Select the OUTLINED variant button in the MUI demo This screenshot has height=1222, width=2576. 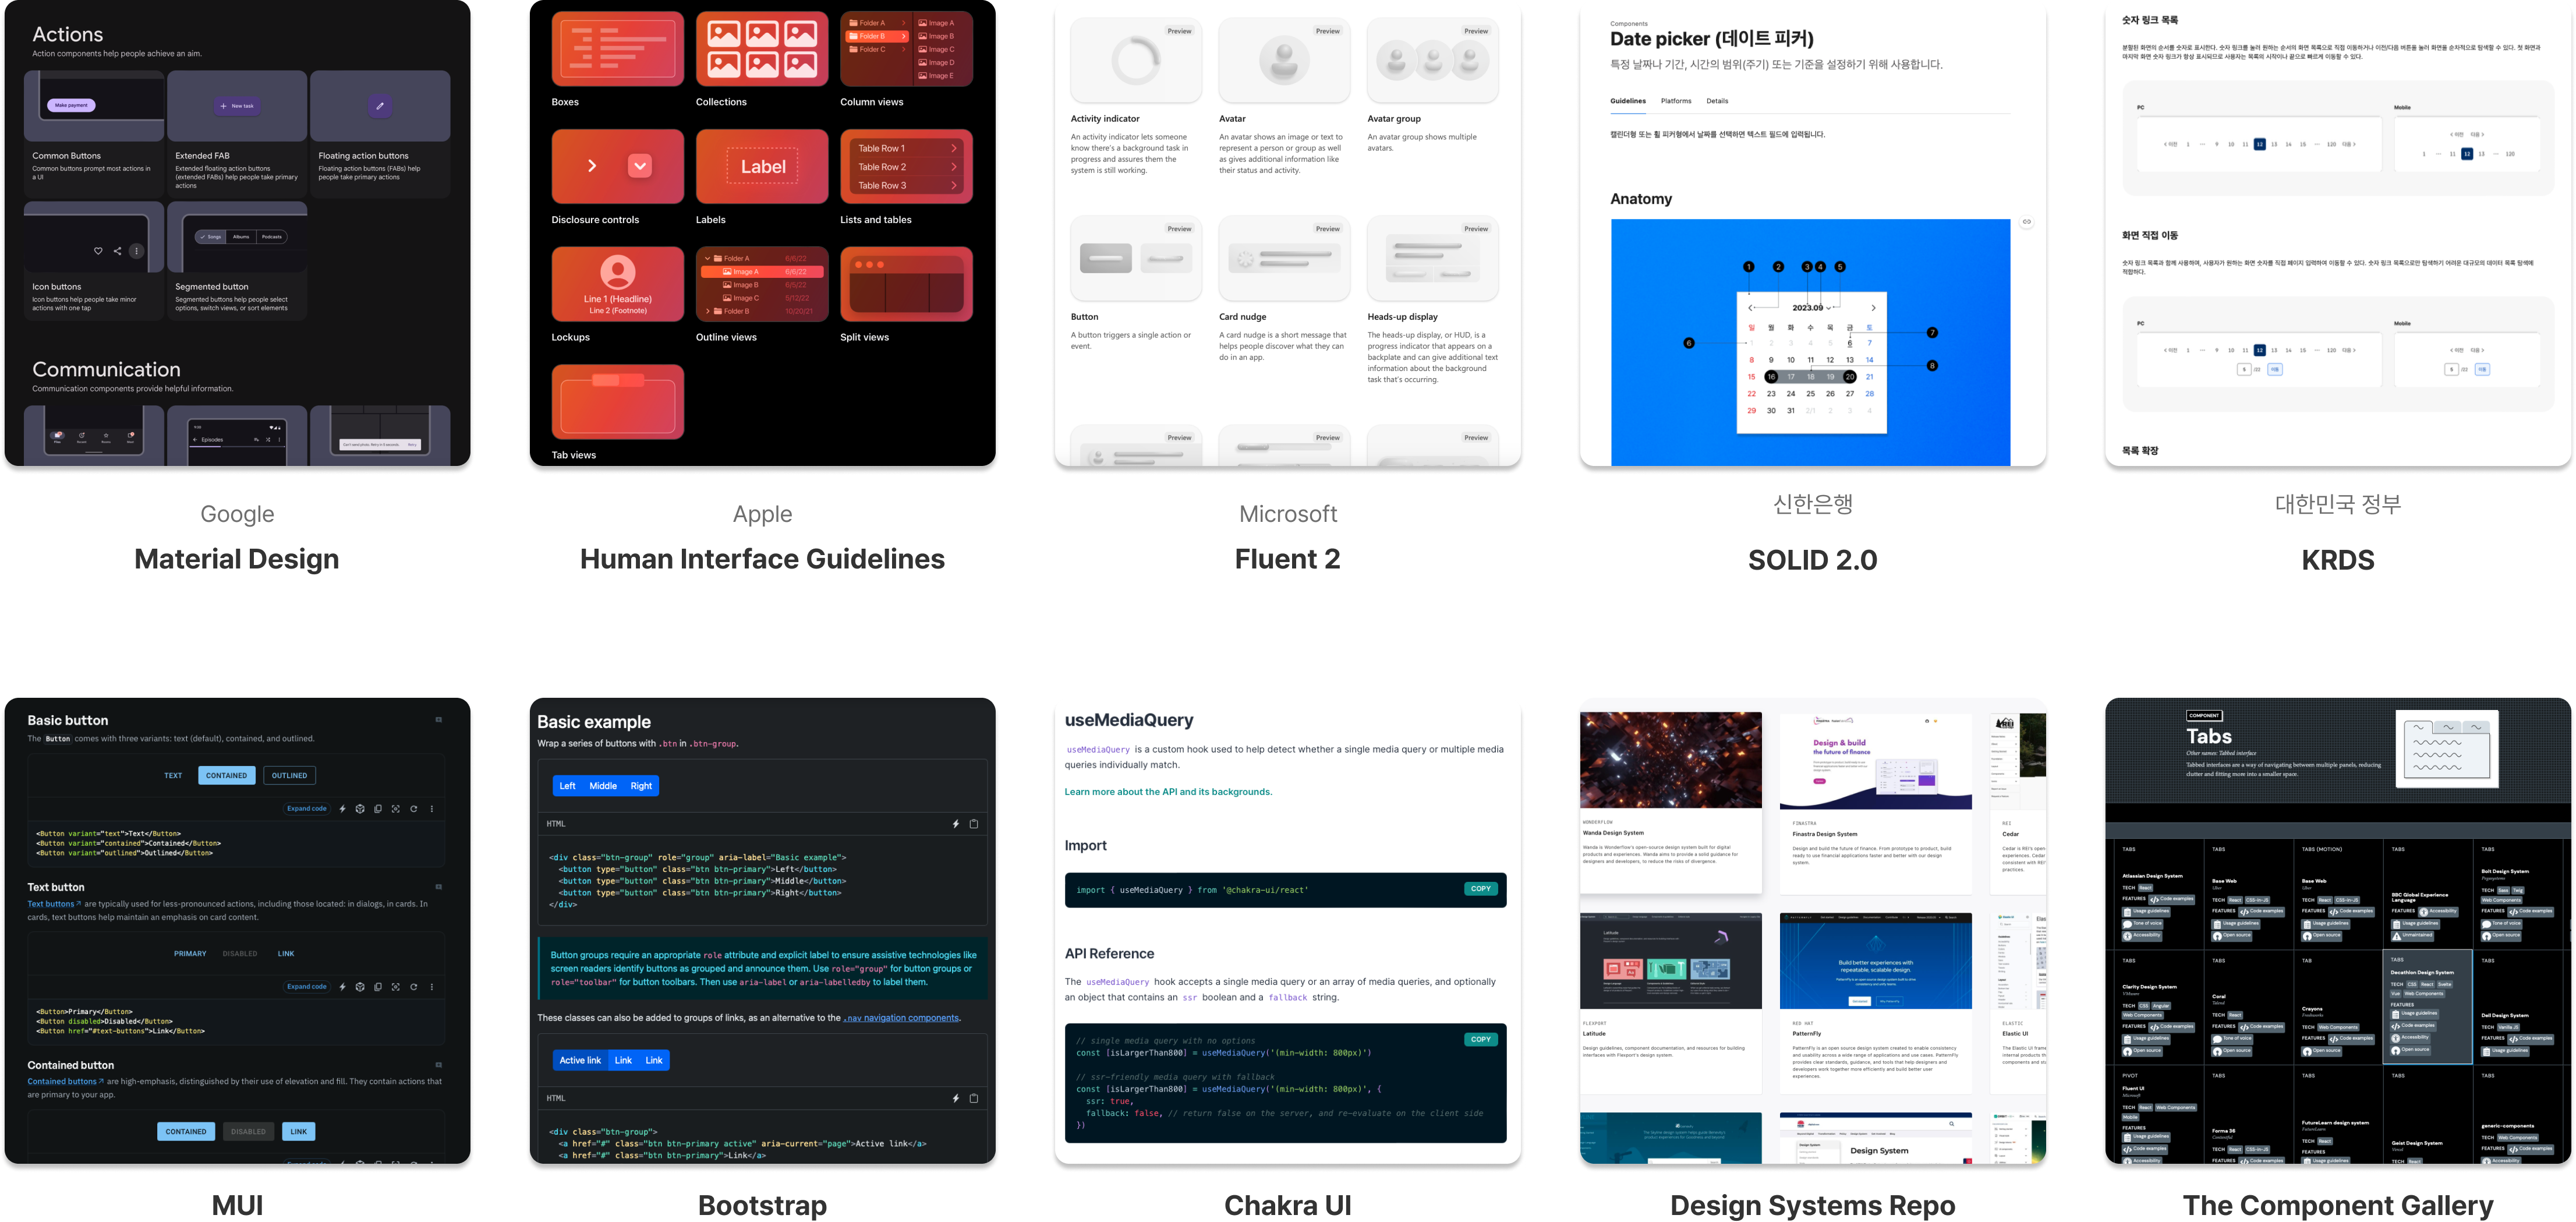[289, 776]
